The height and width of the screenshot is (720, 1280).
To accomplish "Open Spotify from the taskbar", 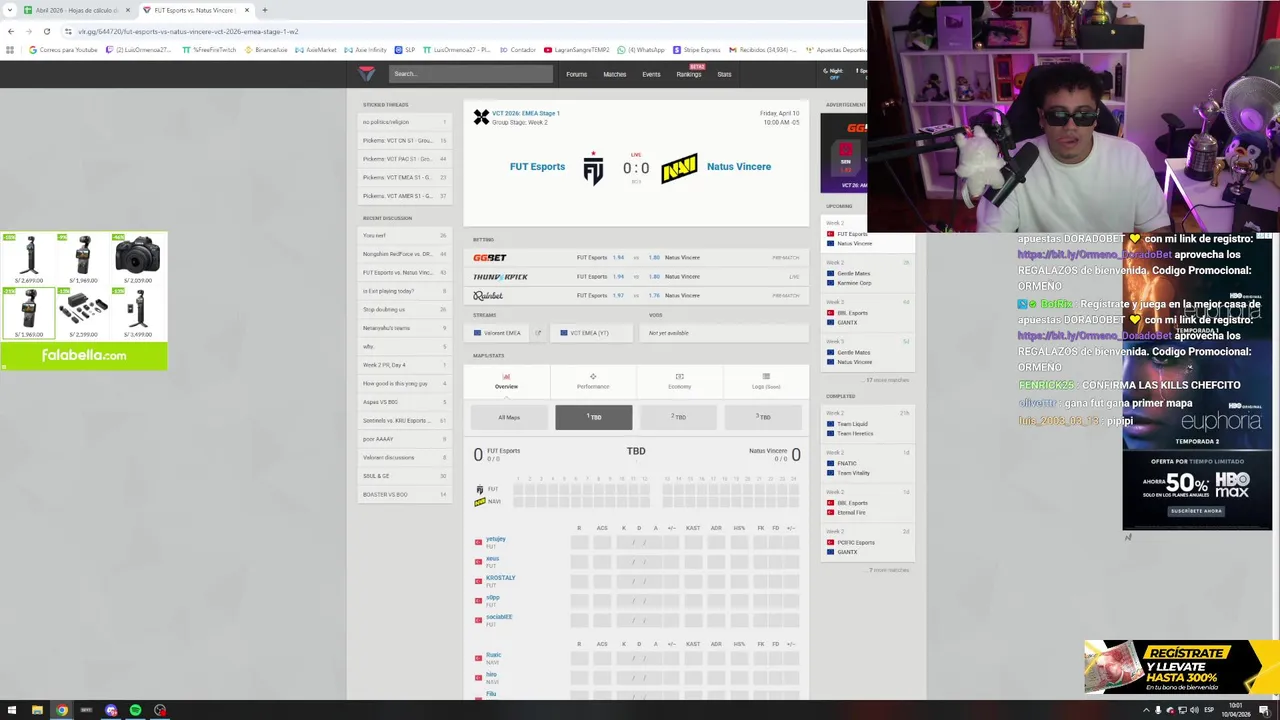I will tap(135, 710).
